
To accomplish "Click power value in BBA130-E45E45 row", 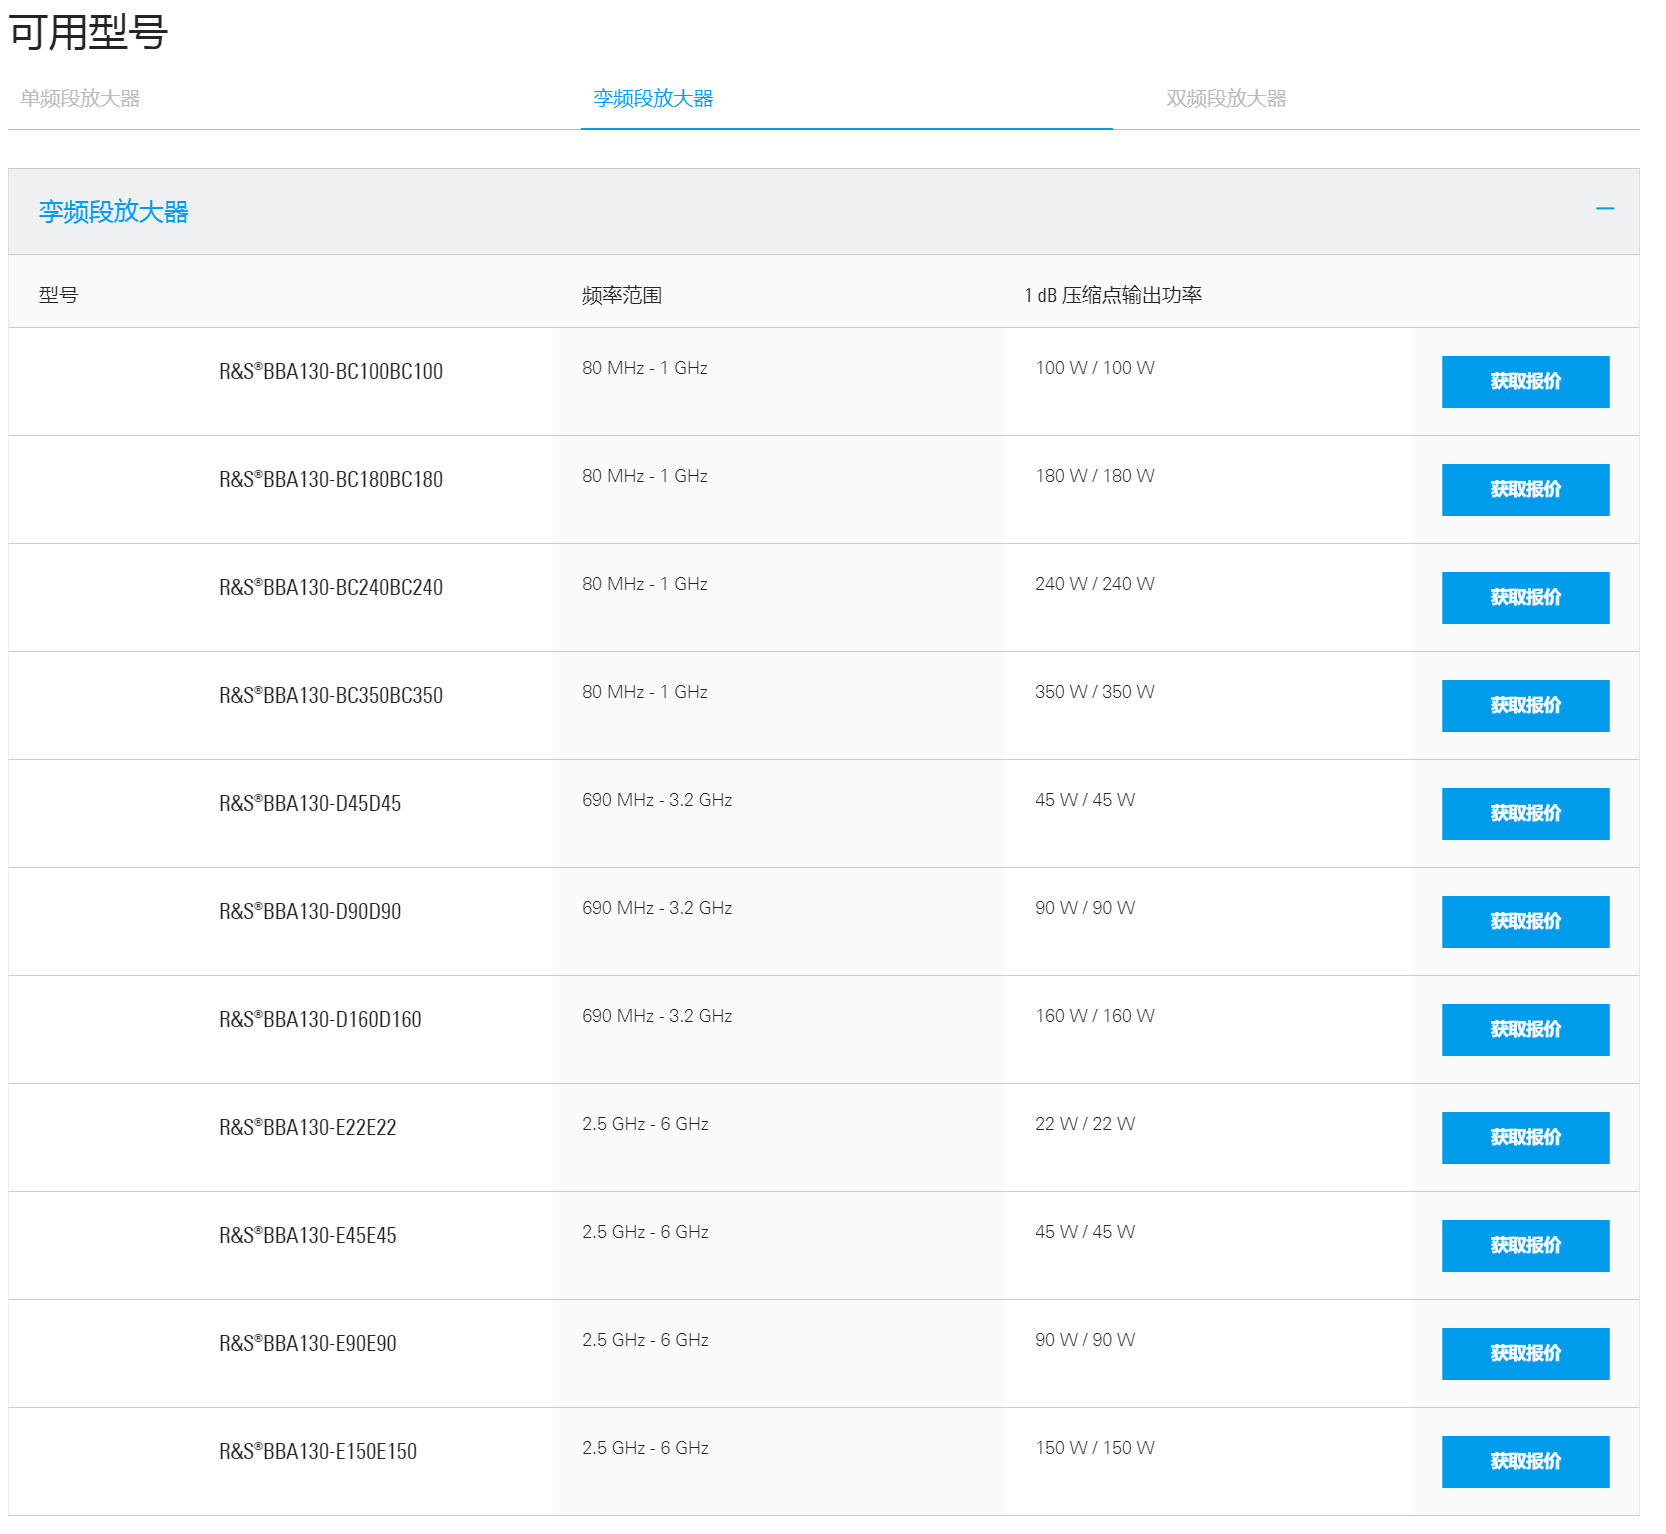I will [x=1085, y=1232].
